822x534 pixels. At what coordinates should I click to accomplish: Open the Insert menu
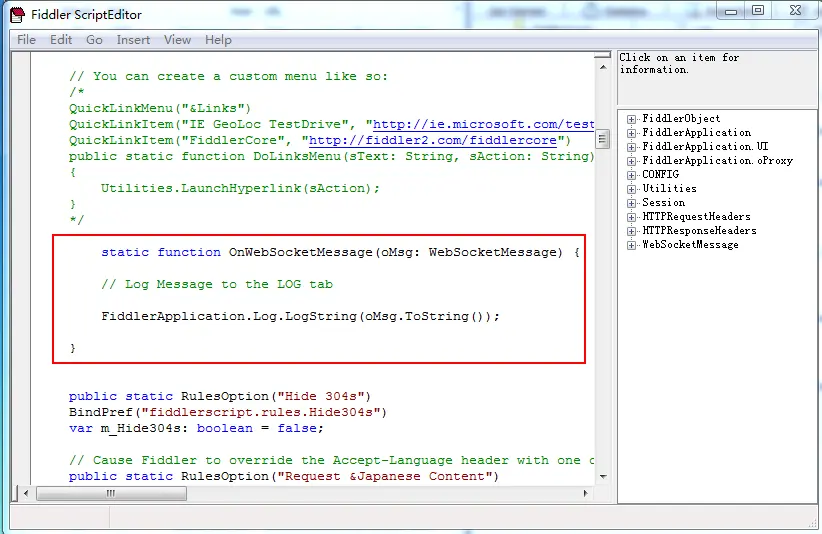(133, 40)
